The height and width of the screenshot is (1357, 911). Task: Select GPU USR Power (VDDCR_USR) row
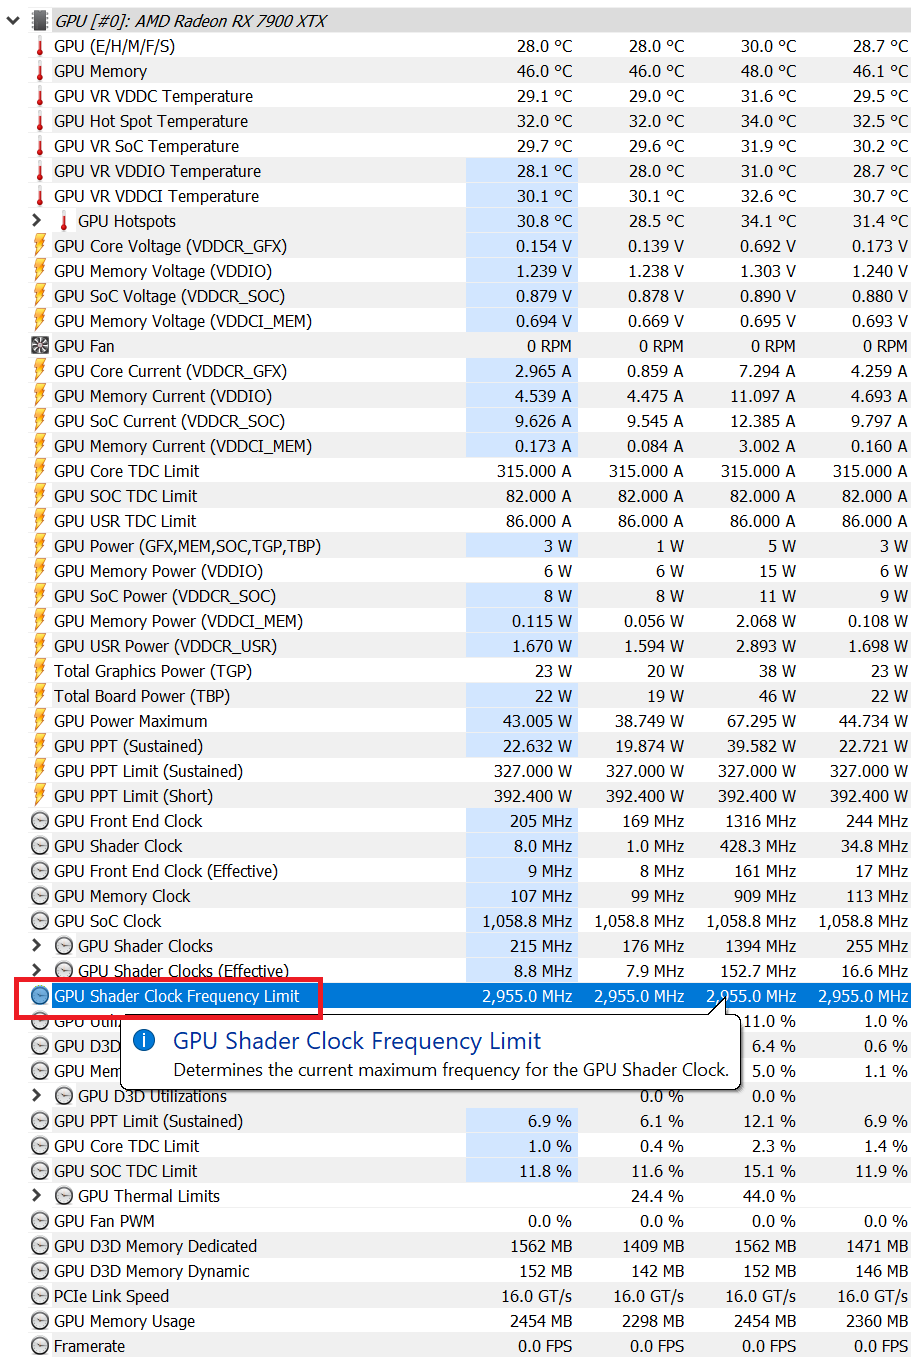(470, 646)
